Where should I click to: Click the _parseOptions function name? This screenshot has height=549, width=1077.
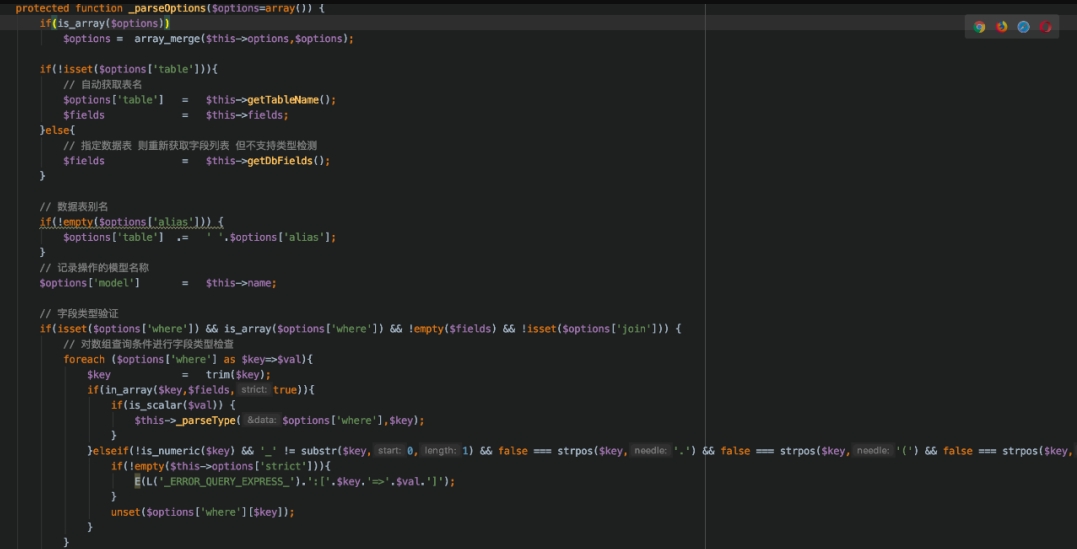[166, 8]
